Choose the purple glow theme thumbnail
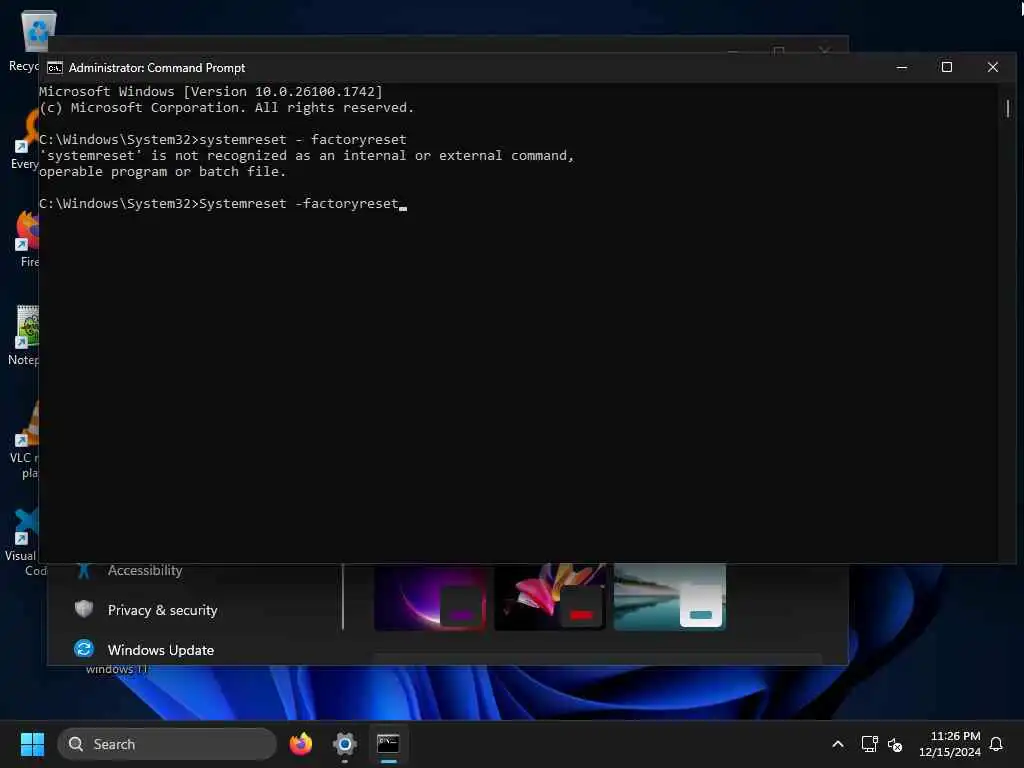Viewport: 1024px width, 768px height. [x=430, y=597]
